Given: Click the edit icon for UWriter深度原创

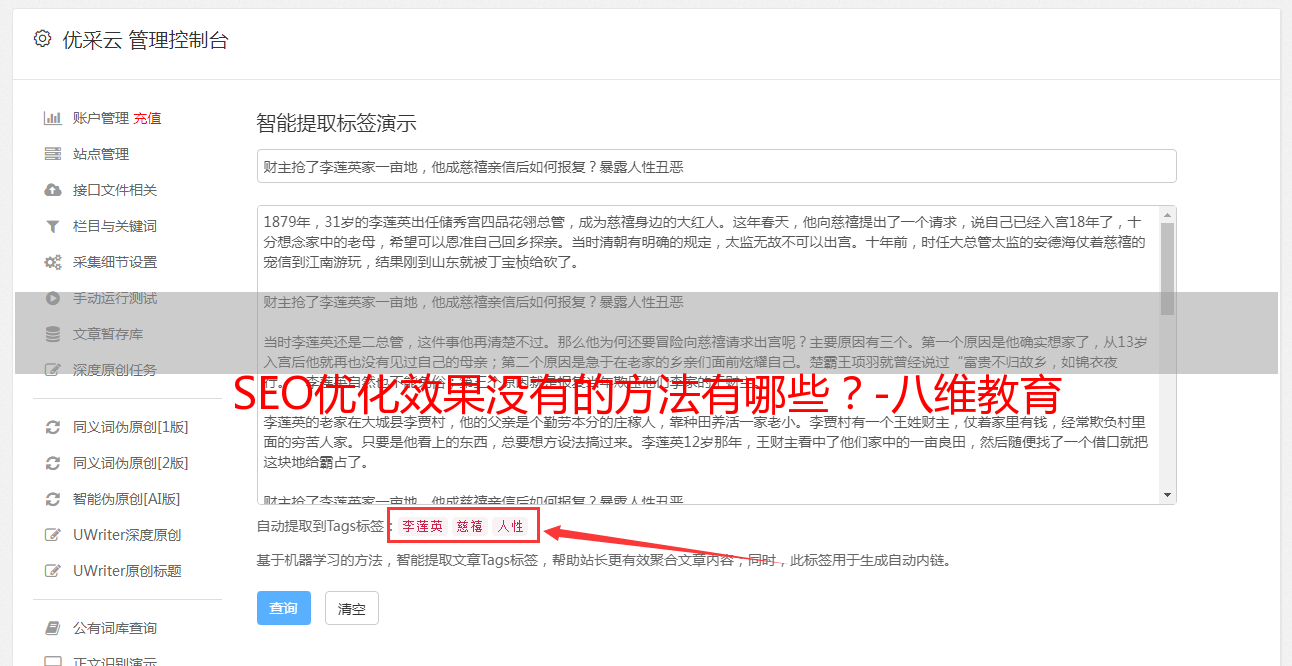Looking at the screenshot, I should 53,535.
